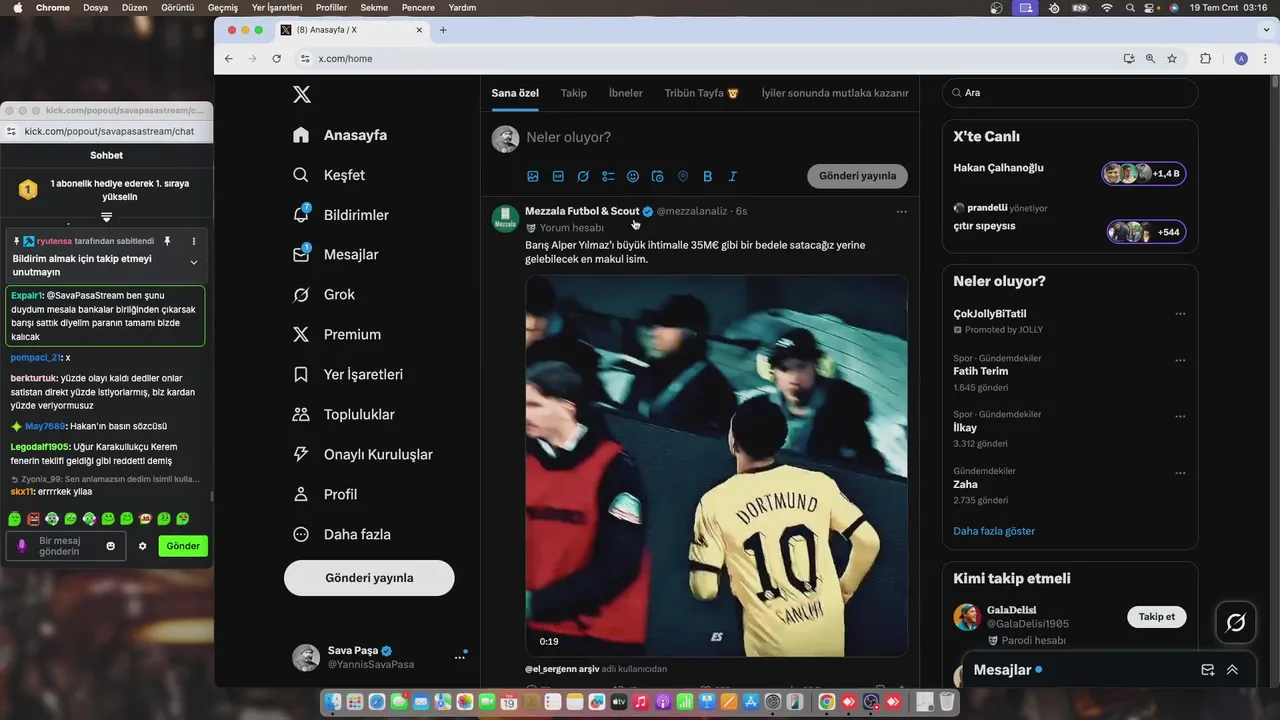Add a poll to the post

point(608,176)
